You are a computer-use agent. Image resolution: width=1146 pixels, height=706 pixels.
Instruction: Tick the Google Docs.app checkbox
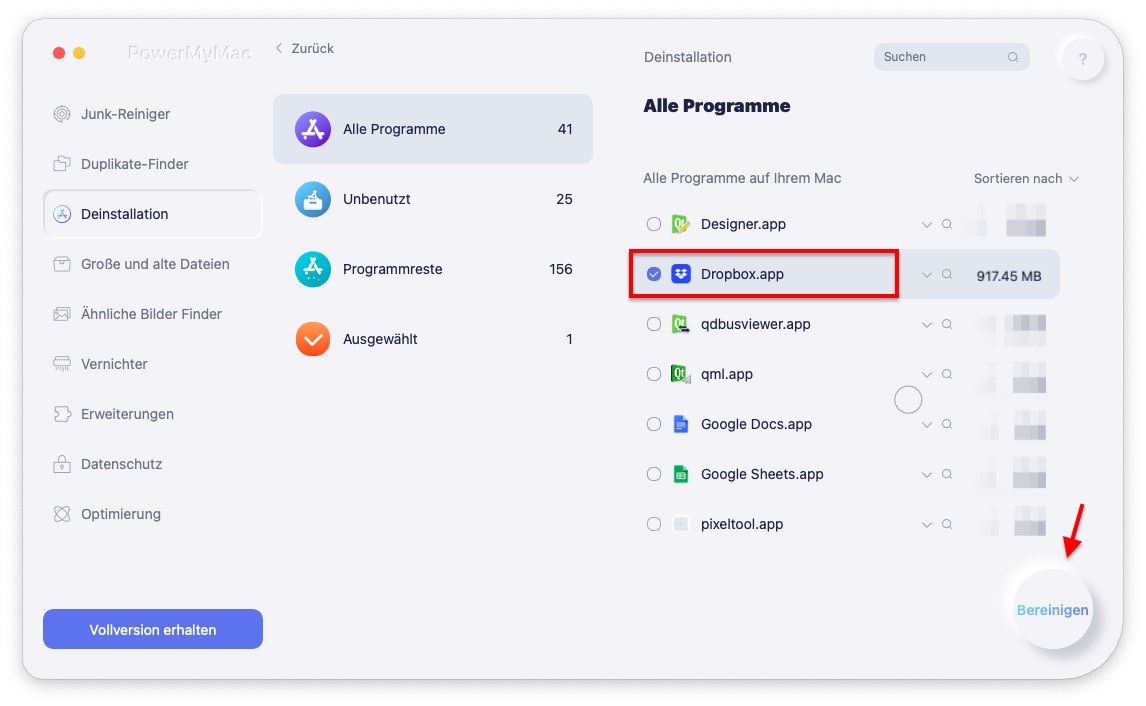(x=653, y=424)
